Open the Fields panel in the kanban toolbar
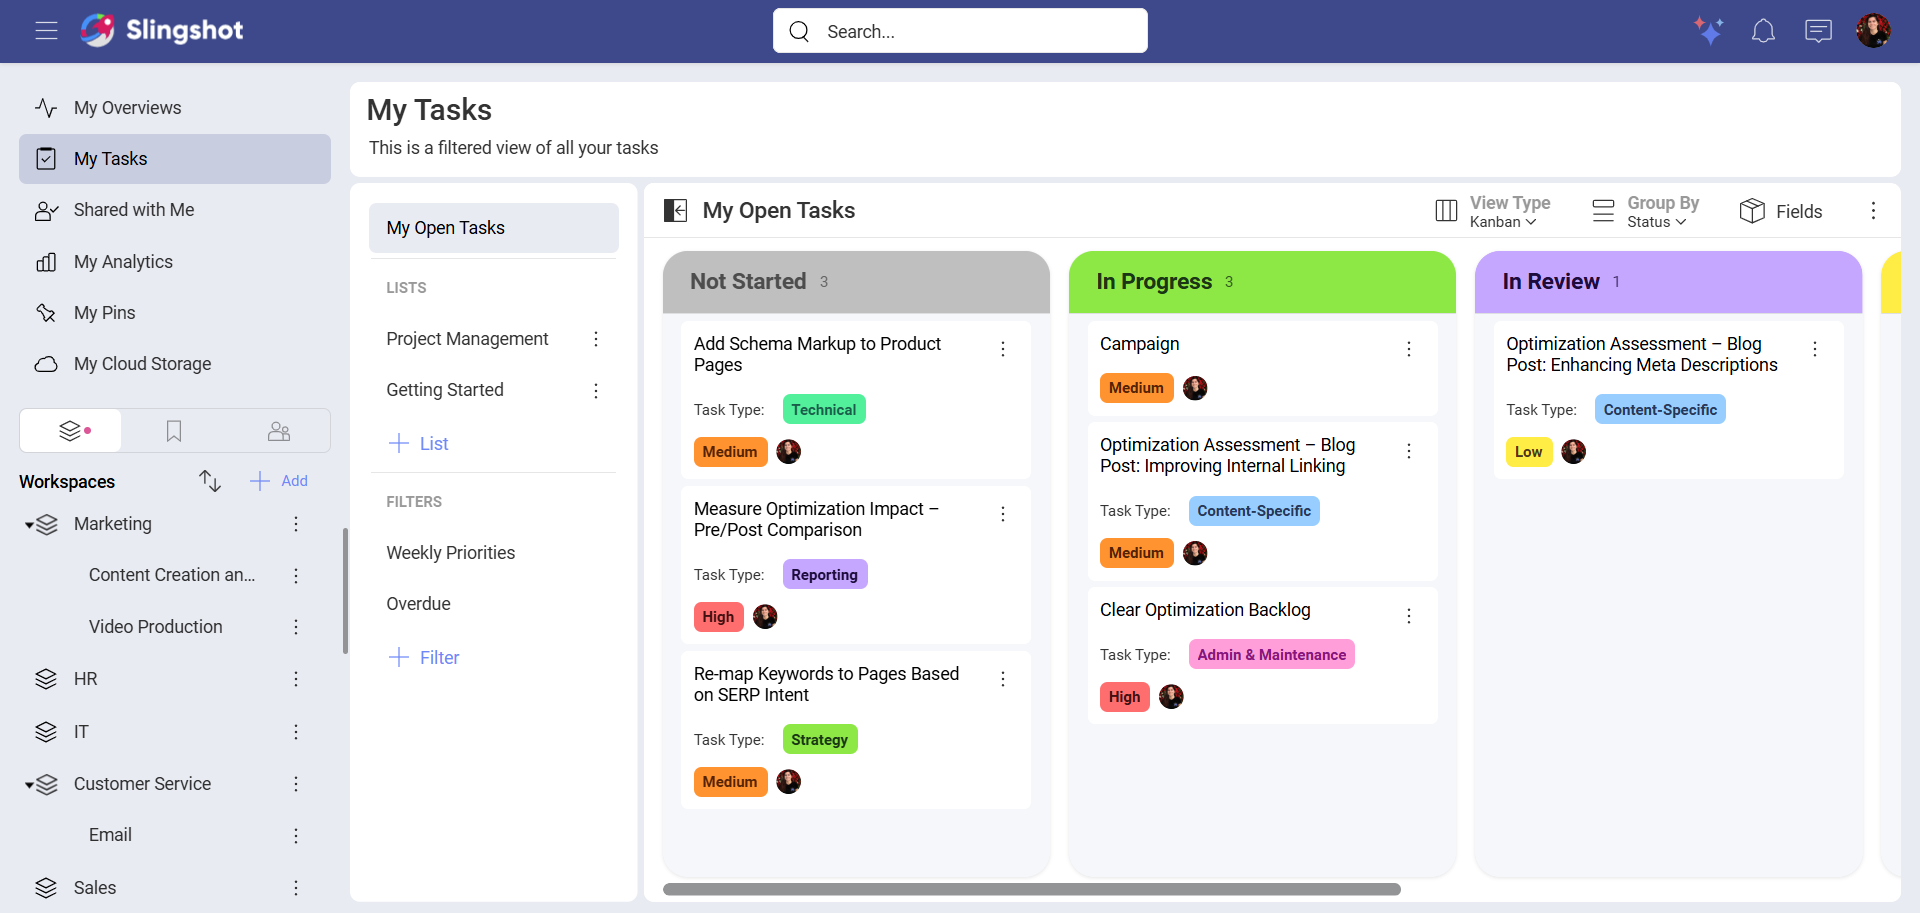The width and height of the screenshot is (1920, 913). click(1782, 211)
